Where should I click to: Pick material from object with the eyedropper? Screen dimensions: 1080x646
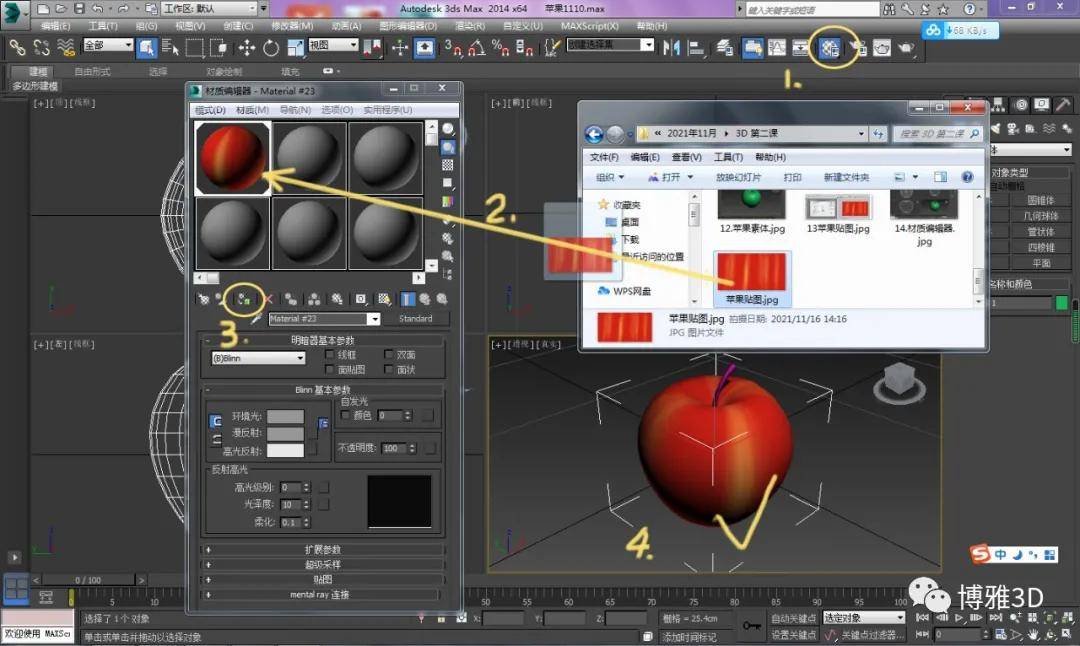click(256, 319)
